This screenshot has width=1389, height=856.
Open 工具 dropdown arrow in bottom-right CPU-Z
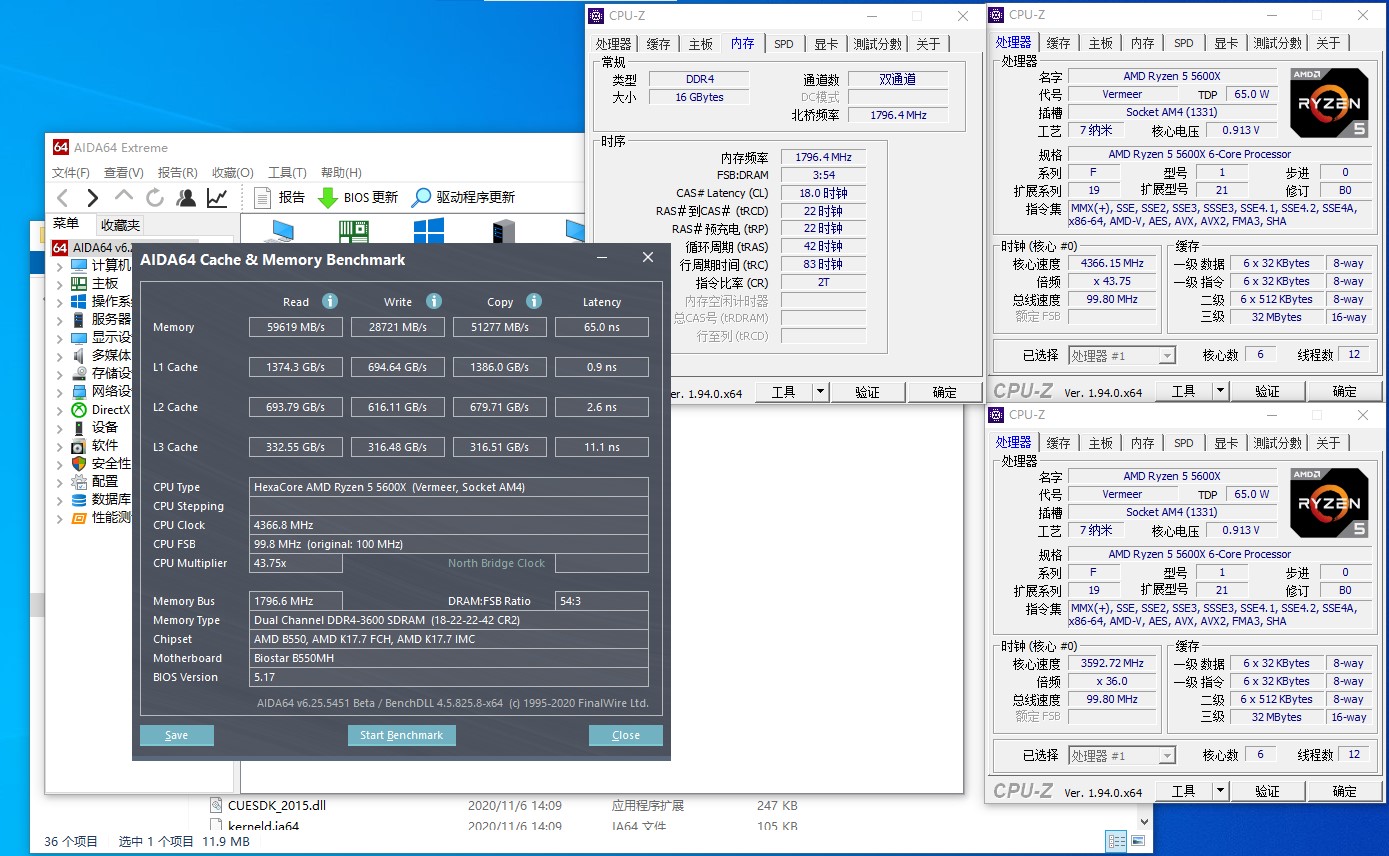pyautogui.click(x=1220, y=791)
